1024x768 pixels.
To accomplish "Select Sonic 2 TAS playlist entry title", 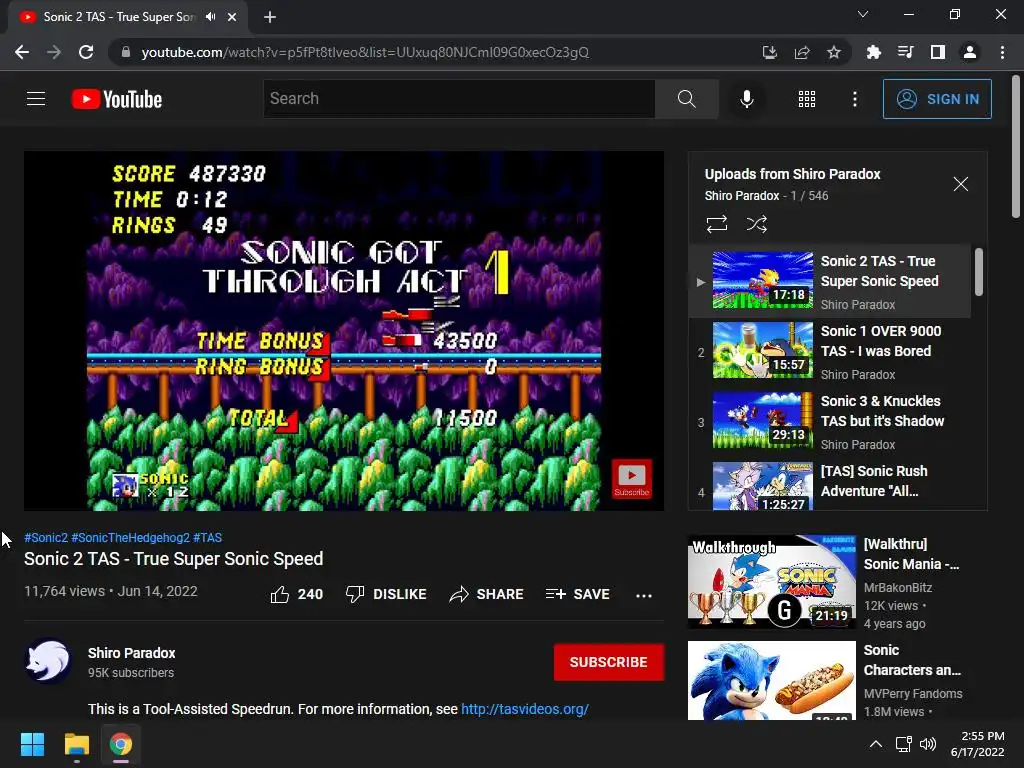I will pyautogui.click(x=879, y=271).
